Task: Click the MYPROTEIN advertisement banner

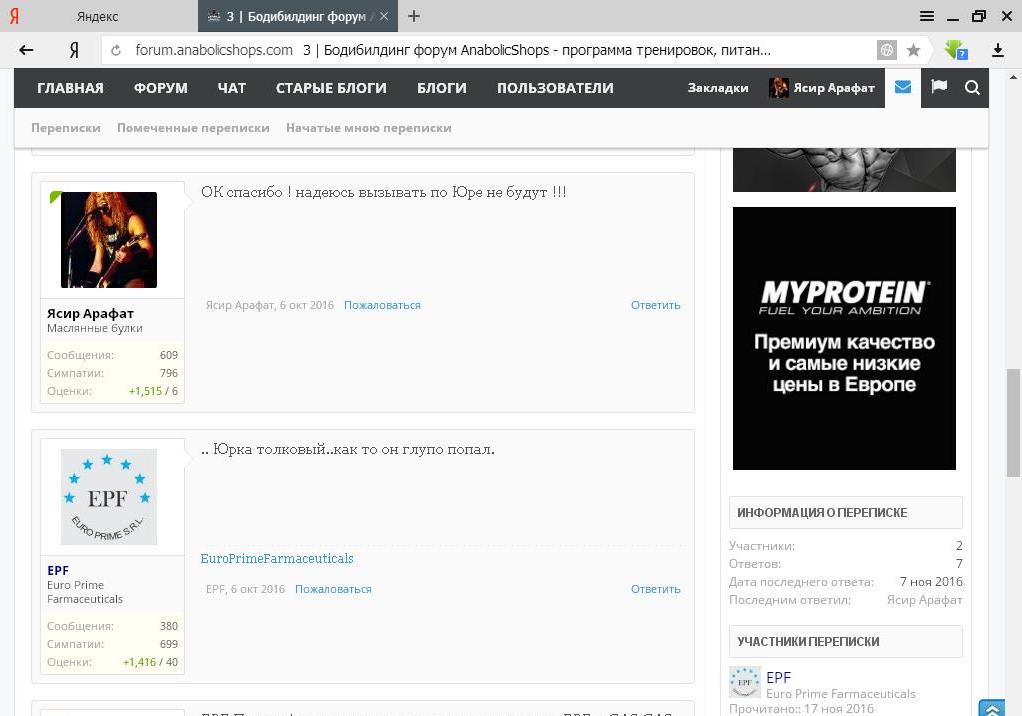Action: (x=844, y=338)
